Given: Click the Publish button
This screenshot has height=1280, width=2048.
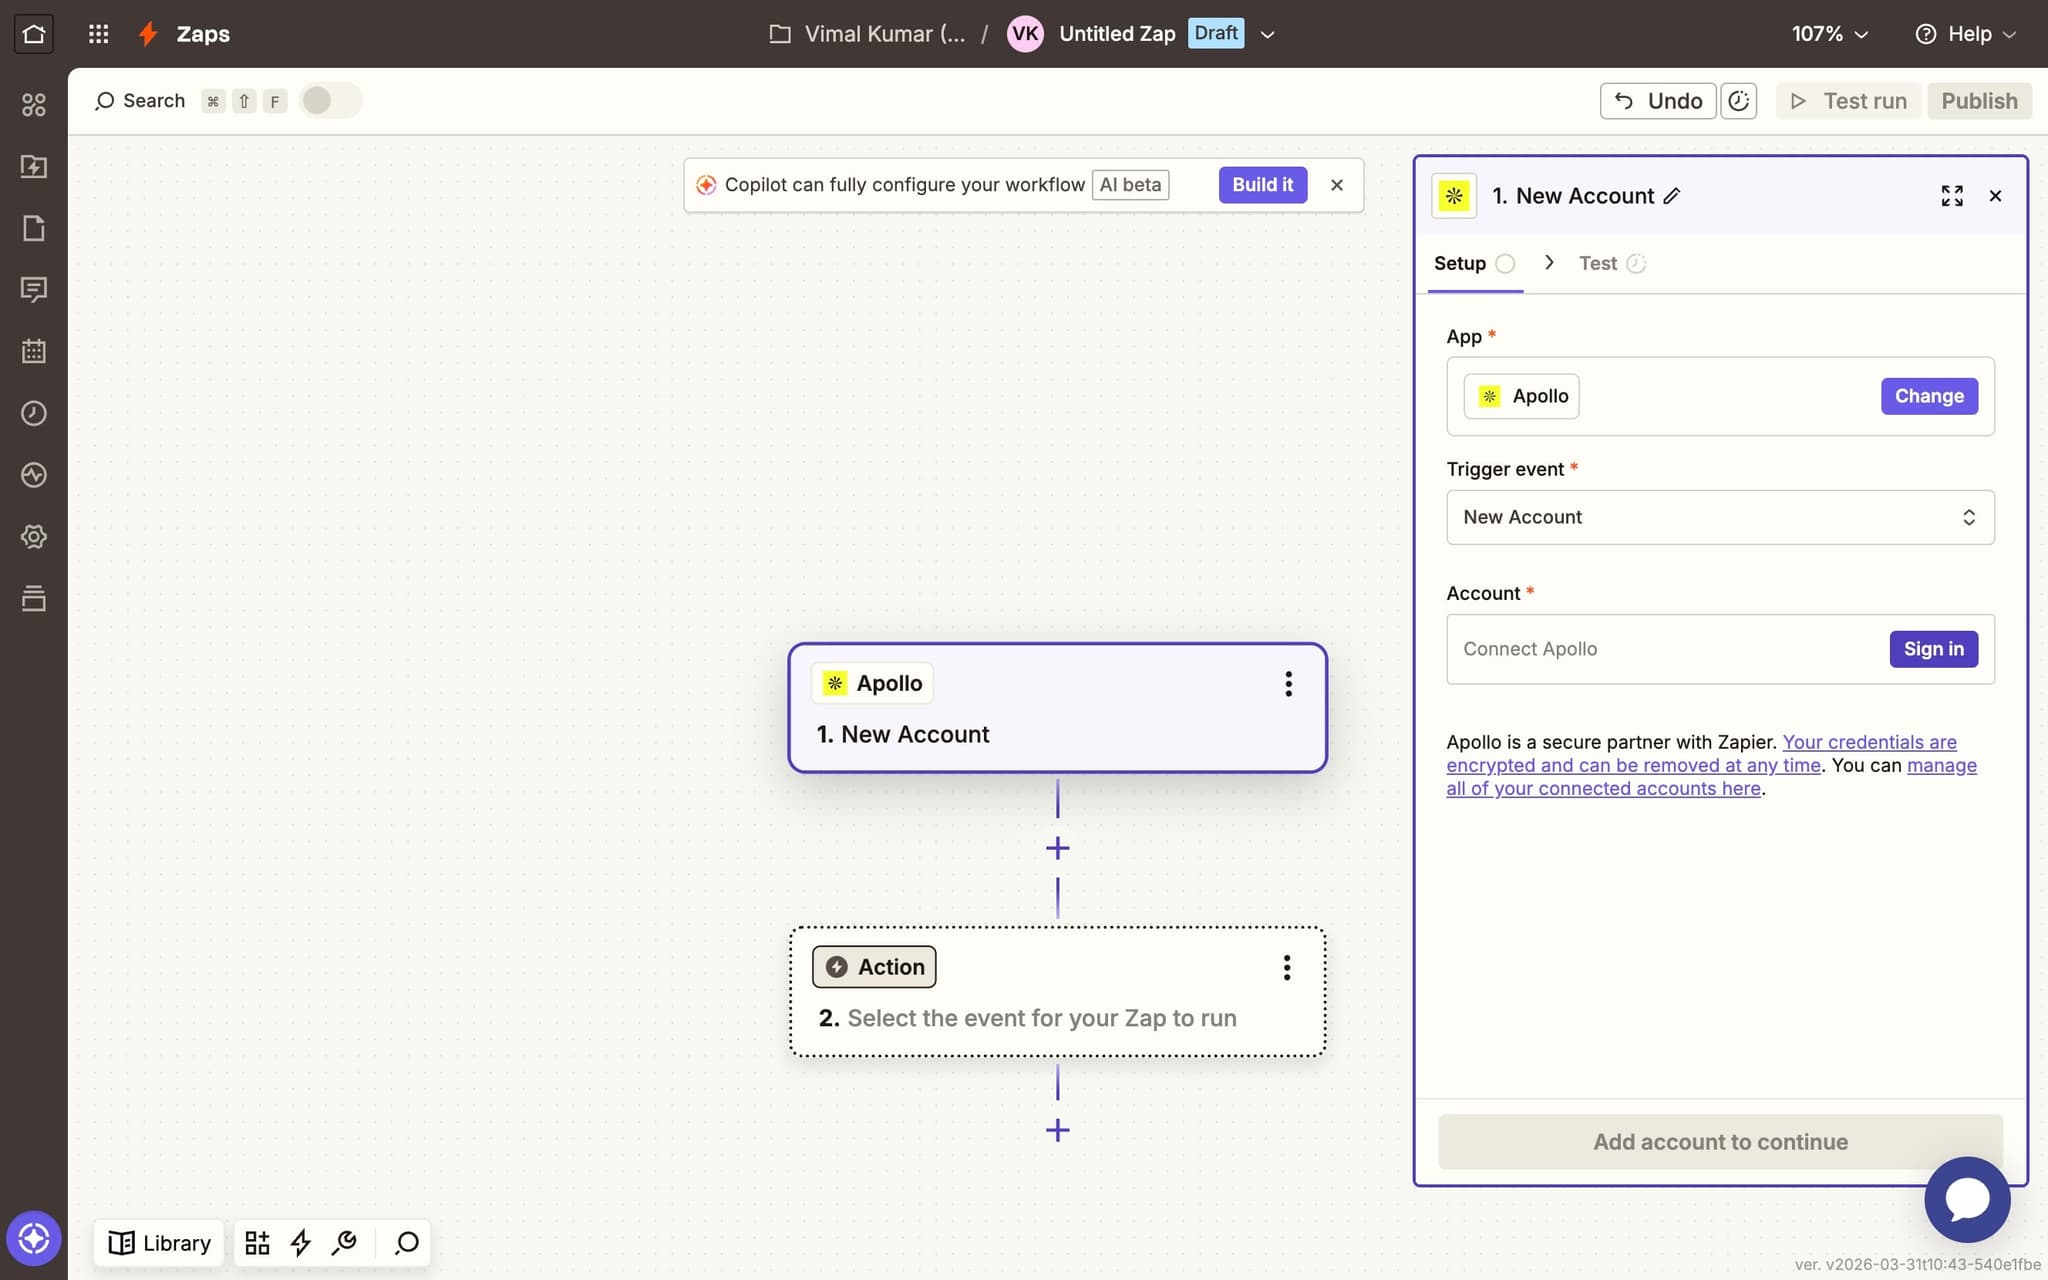Looking at the screenshot, I should point(1978,100).
